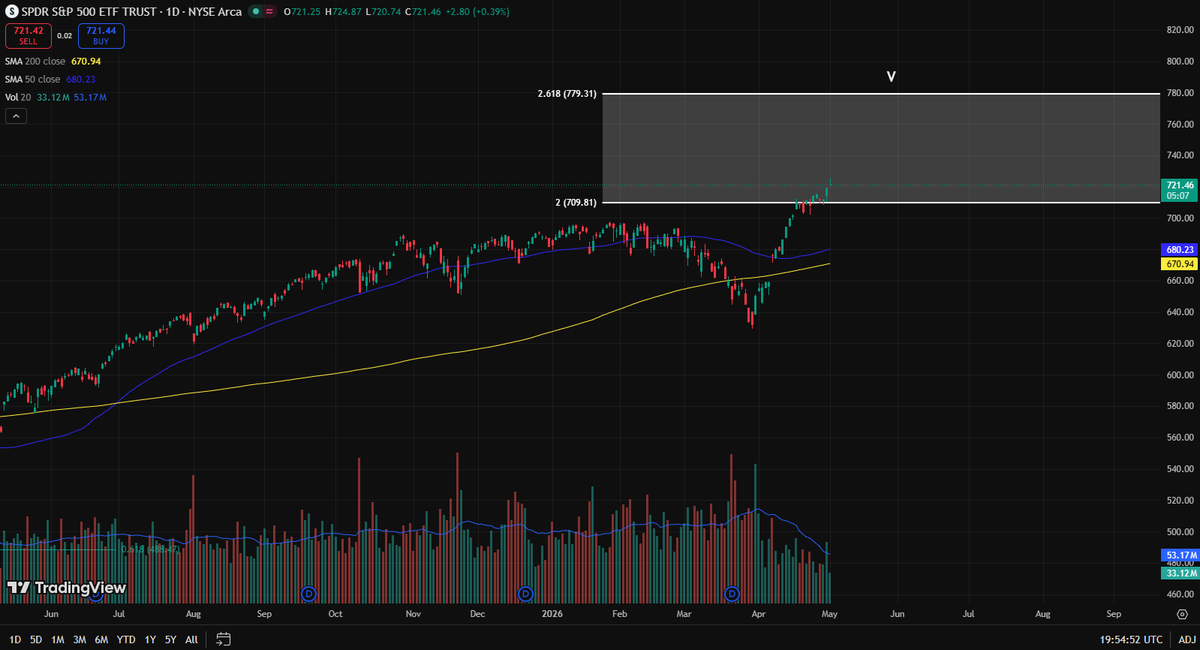Image resolution: width=1200 pixels, height=650 pixels.
Task: Select the 3M date range
Action: point(80,638)
